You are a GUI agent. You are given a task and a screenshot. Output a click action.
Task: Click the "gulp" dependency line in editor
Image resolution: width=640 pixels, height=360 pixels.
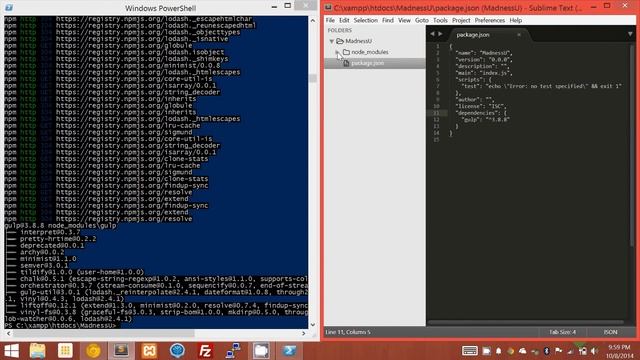point(485,120)
